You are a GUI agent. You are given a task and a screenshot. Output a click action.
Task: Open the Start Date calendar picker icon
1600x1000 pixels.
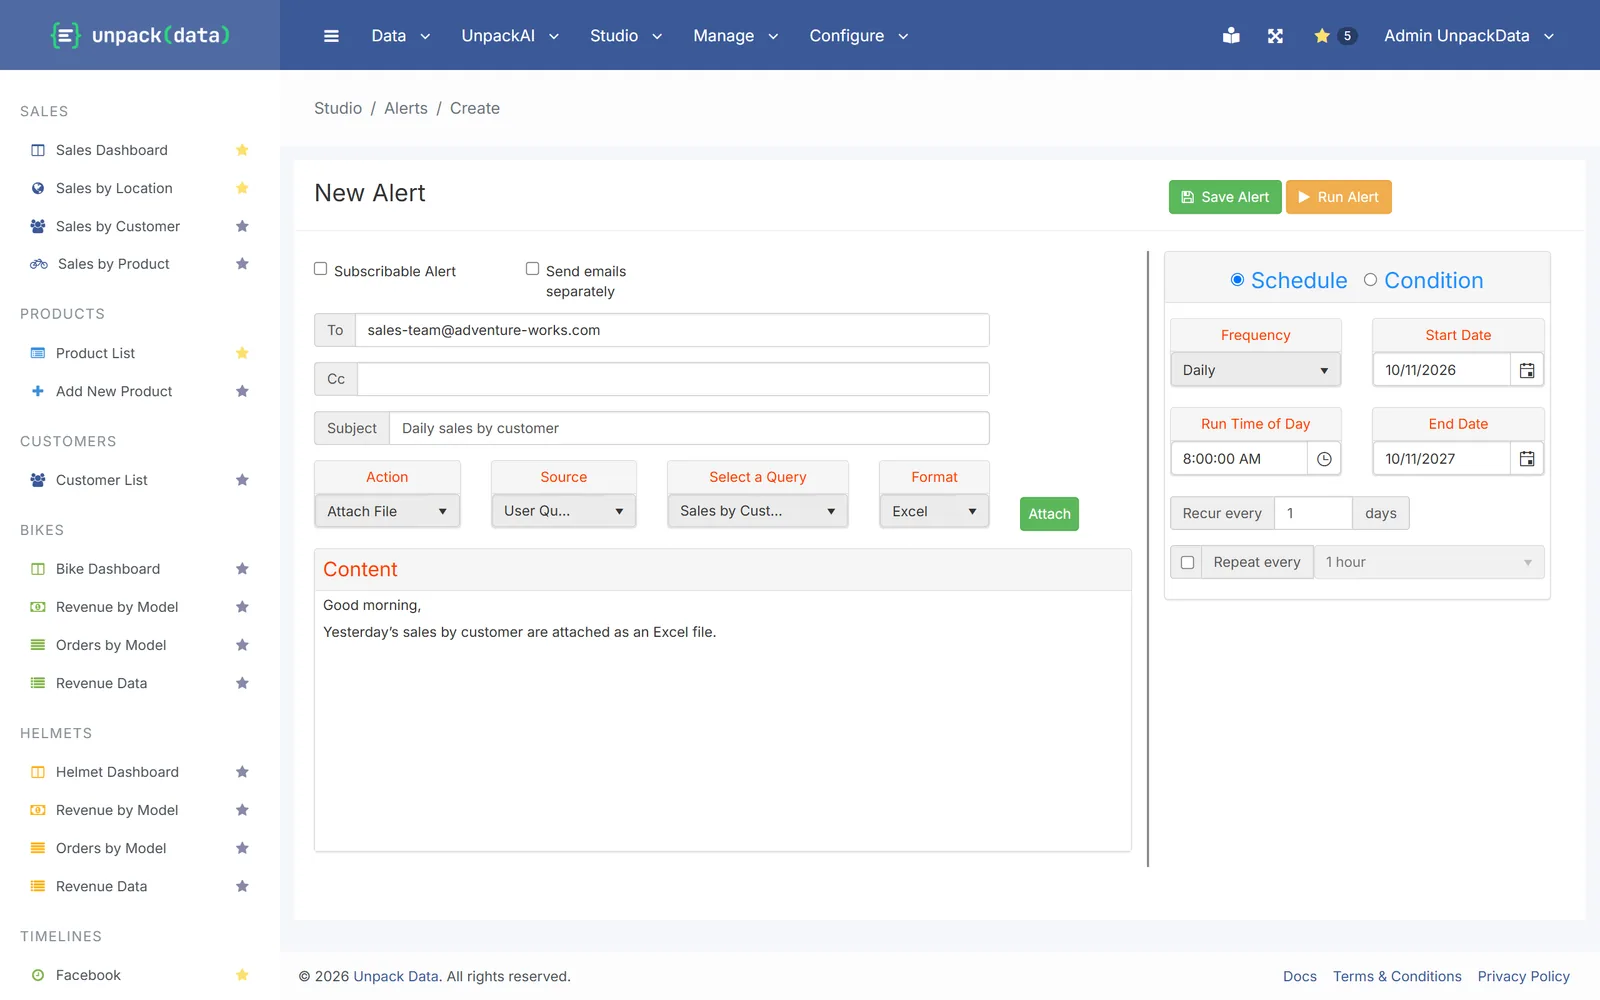(x=1527, y=370)
